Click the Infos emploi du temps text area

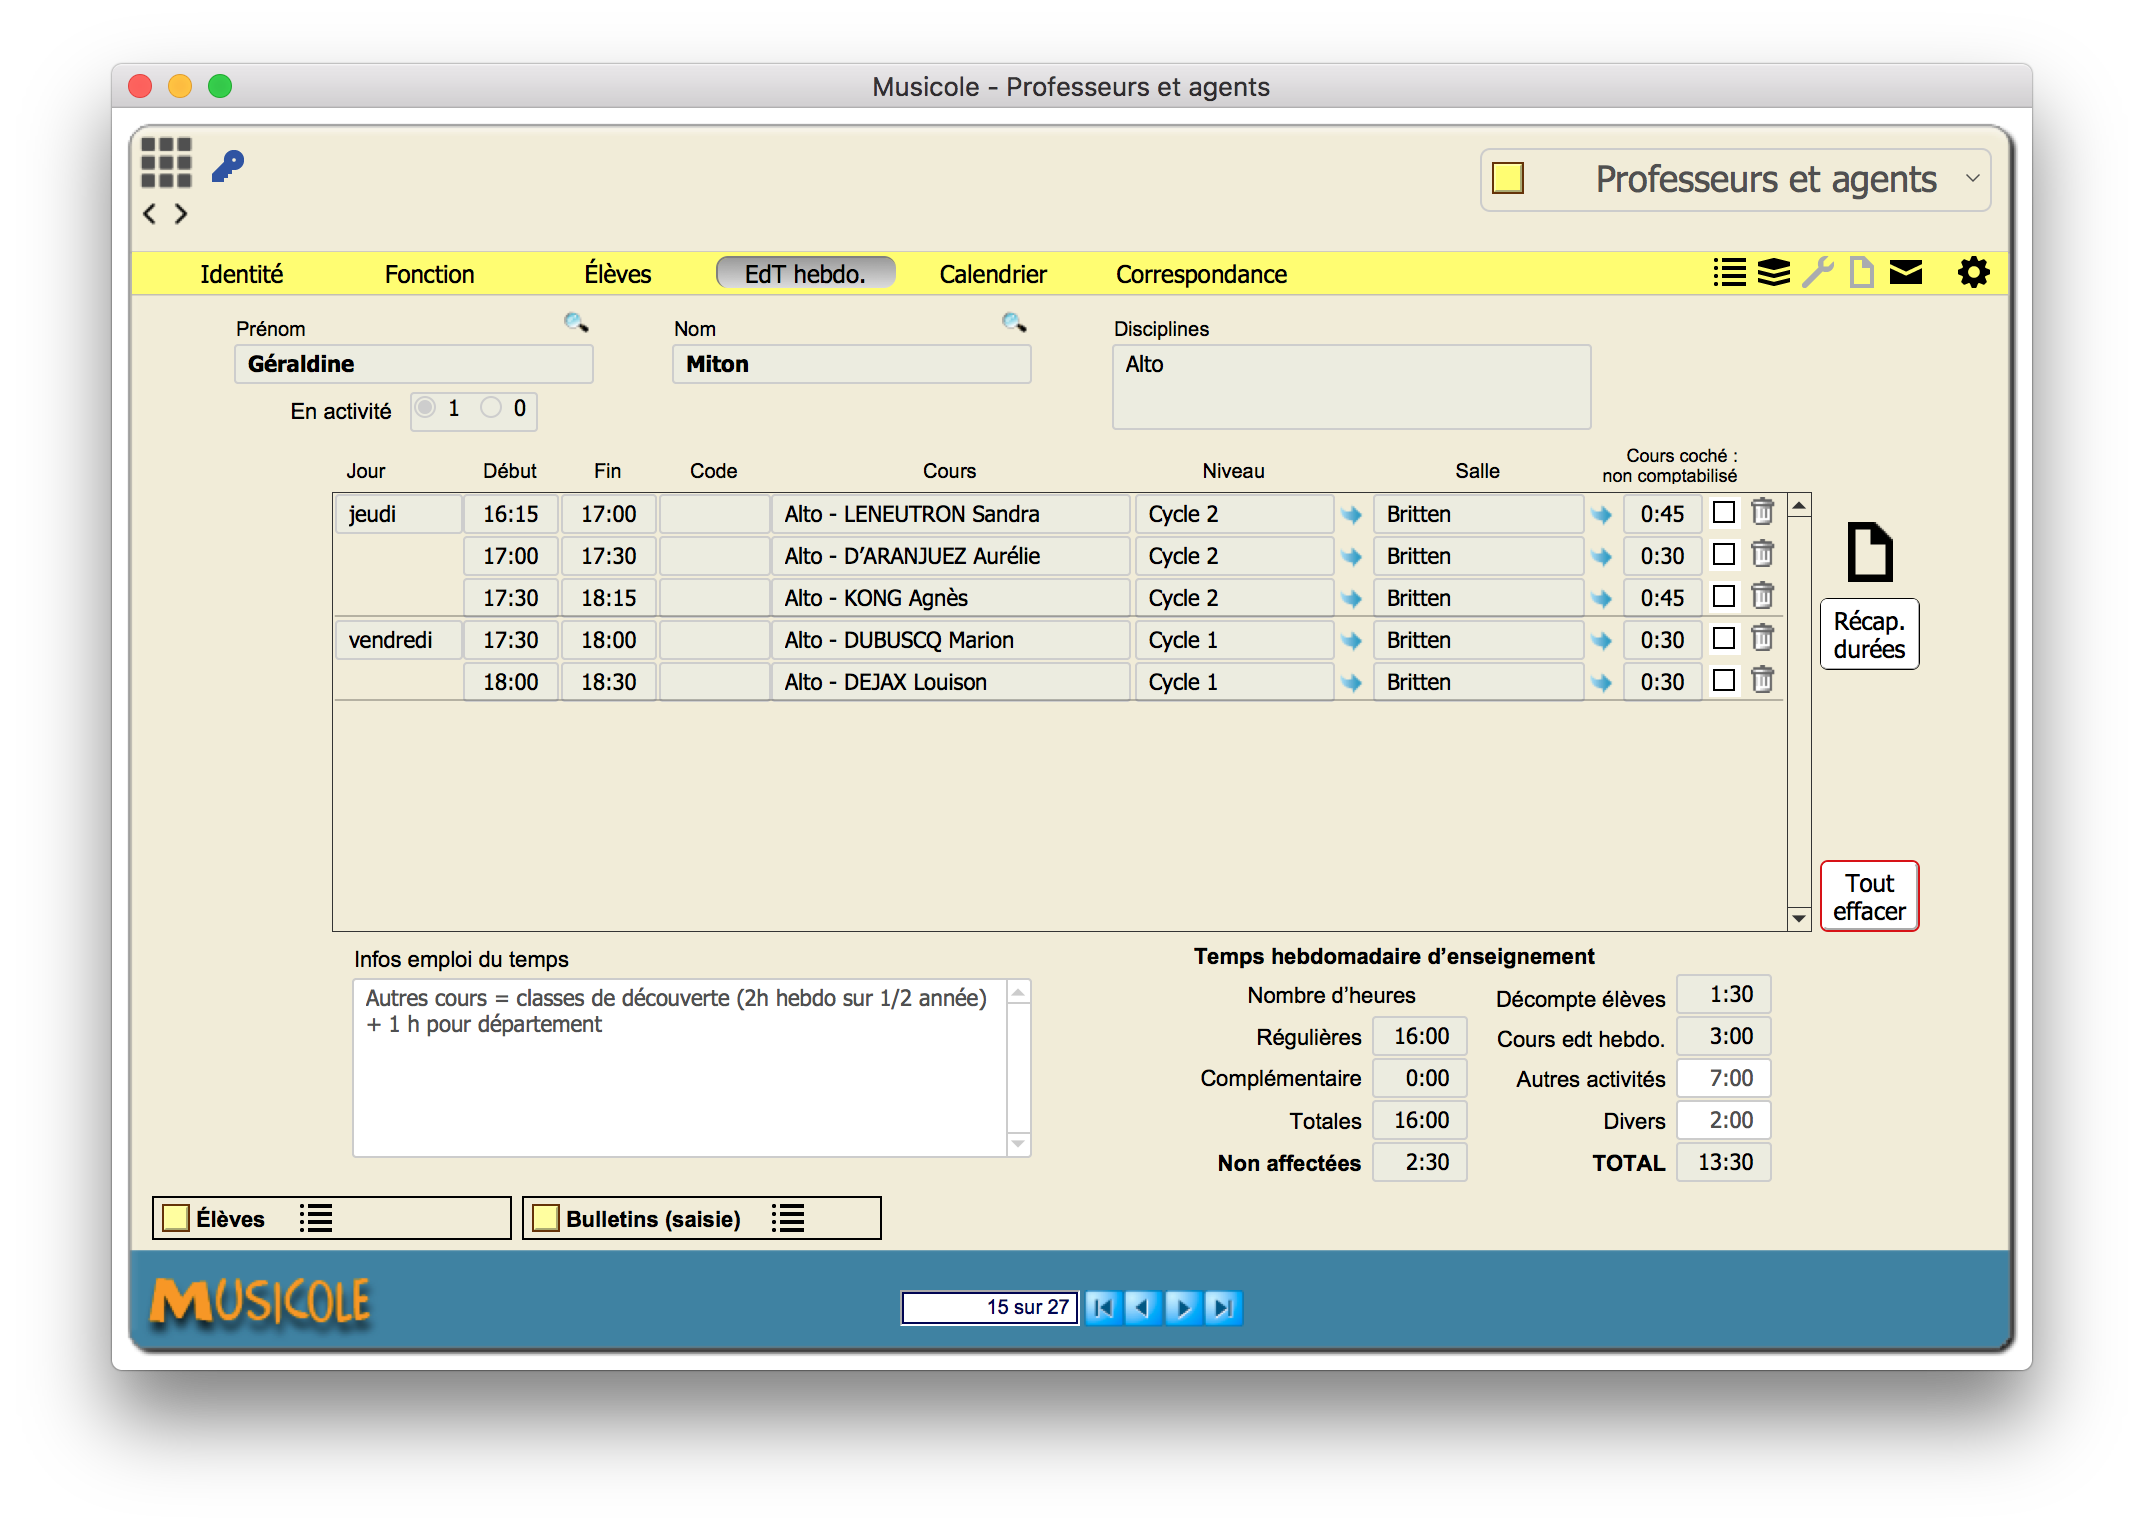pos(680,1068)
